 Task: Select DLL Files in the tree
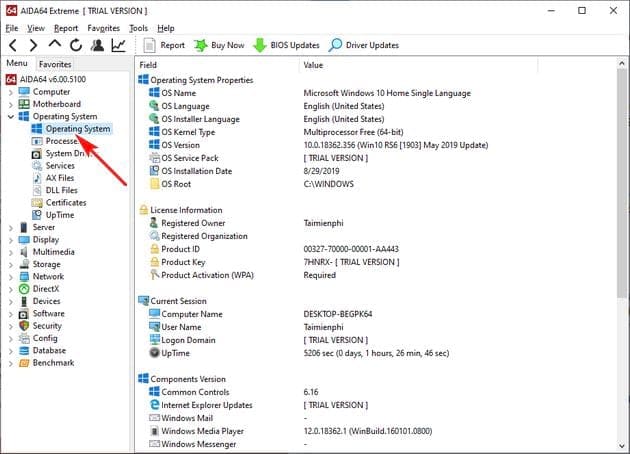[62, 190]
